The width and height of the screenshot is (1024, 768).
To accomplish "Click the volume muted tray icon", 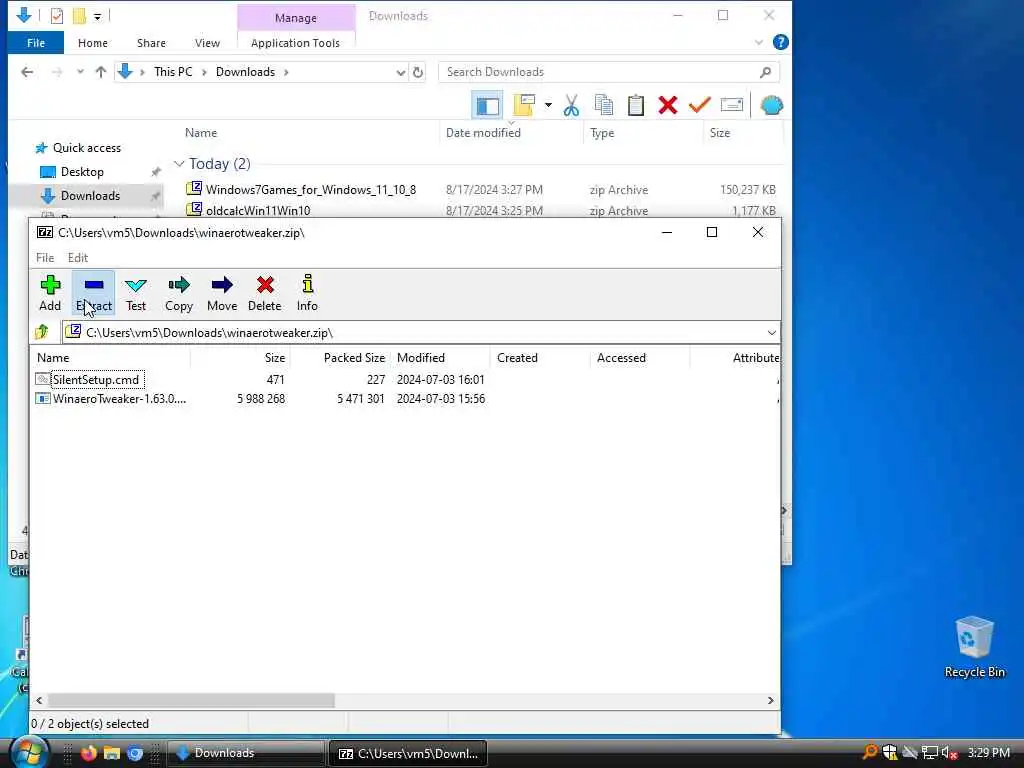I will point(949,753).
